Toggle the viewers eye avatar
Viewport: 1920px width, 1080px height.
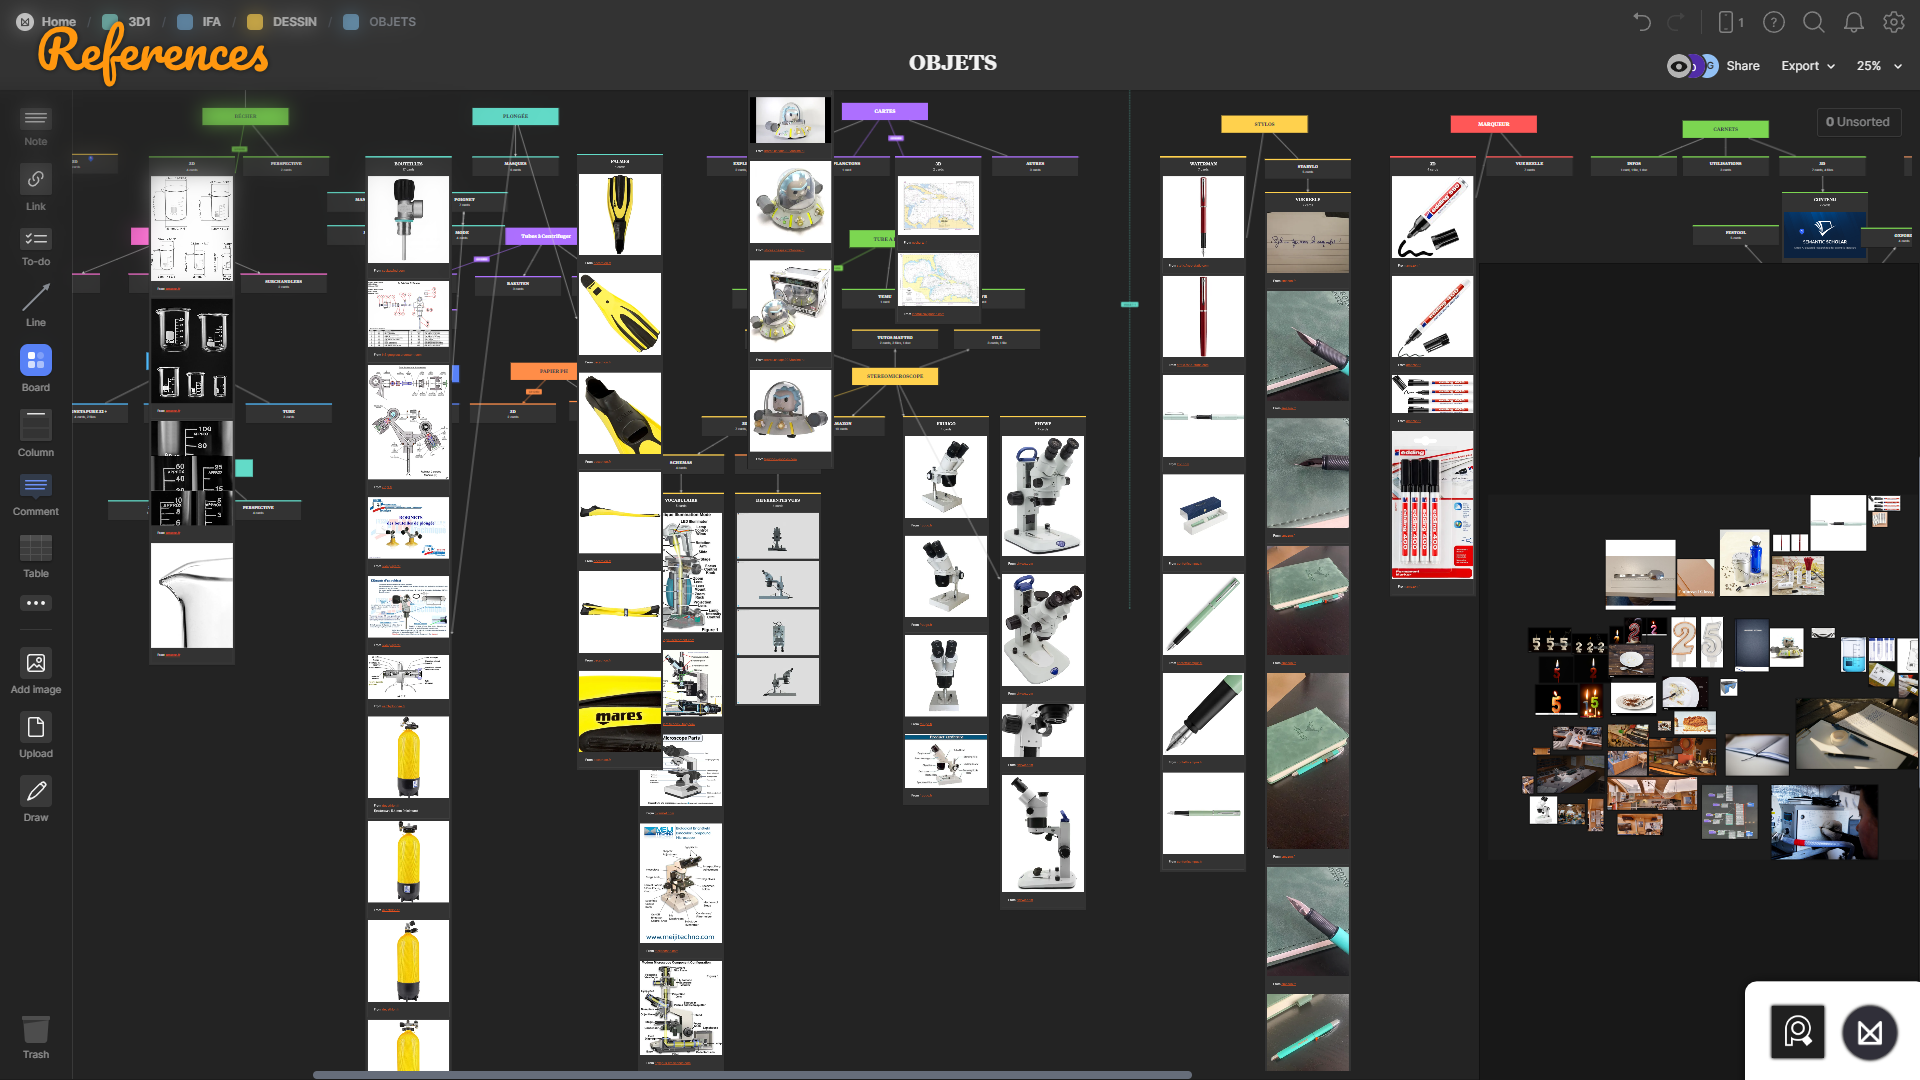(x=1679, y=66)
